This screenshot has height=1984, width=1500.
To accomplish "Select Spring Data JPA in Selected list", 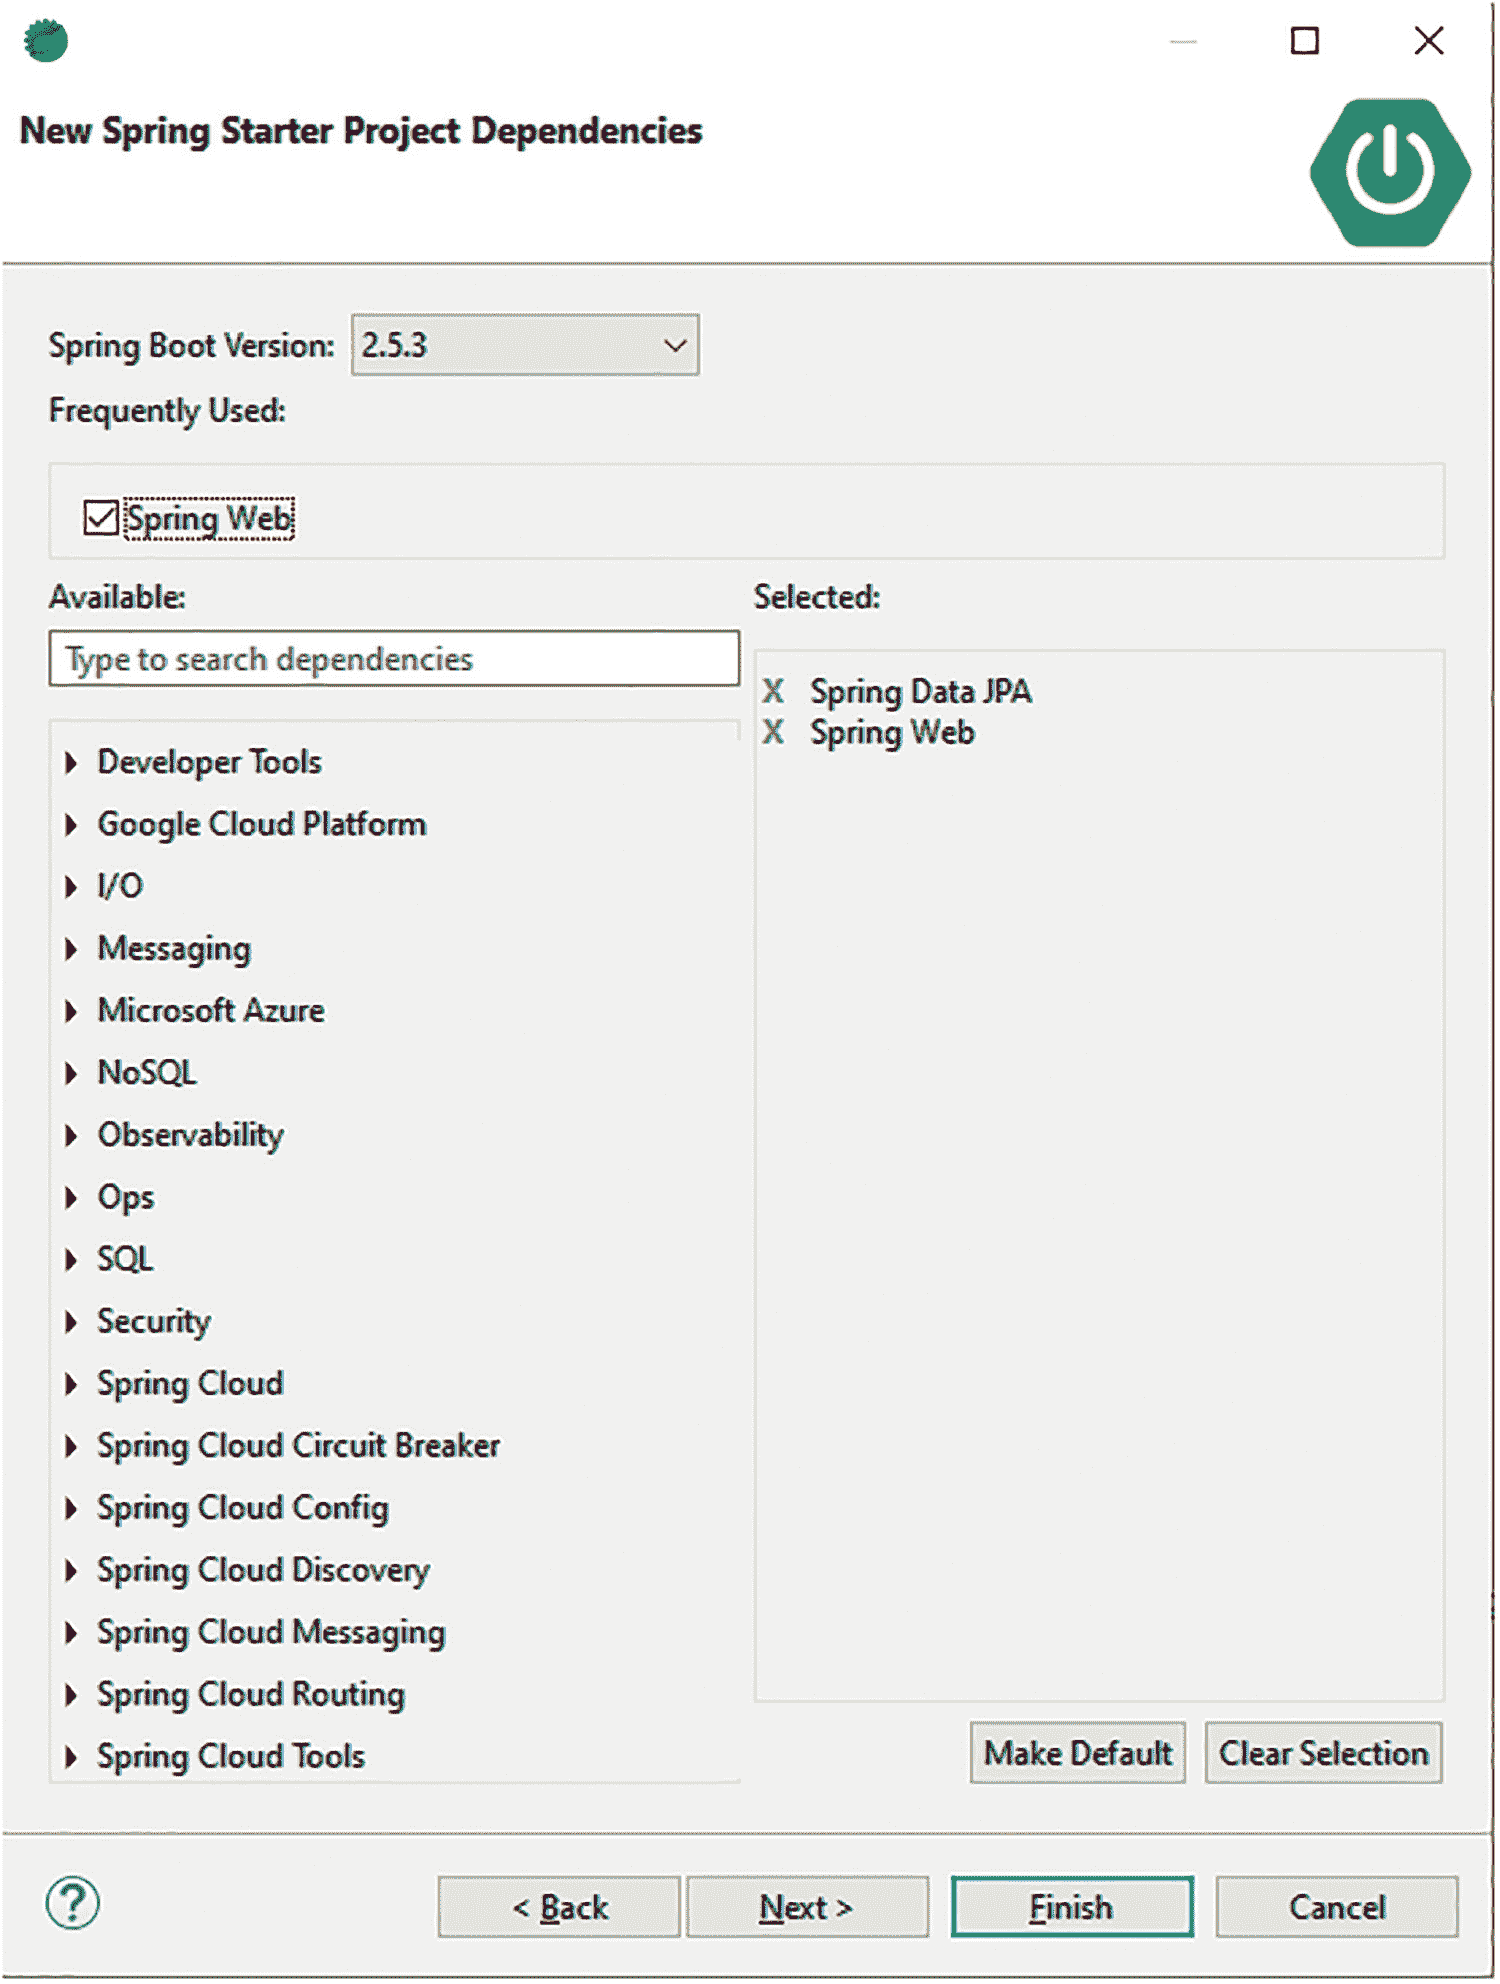I will (x=921, y=692).
